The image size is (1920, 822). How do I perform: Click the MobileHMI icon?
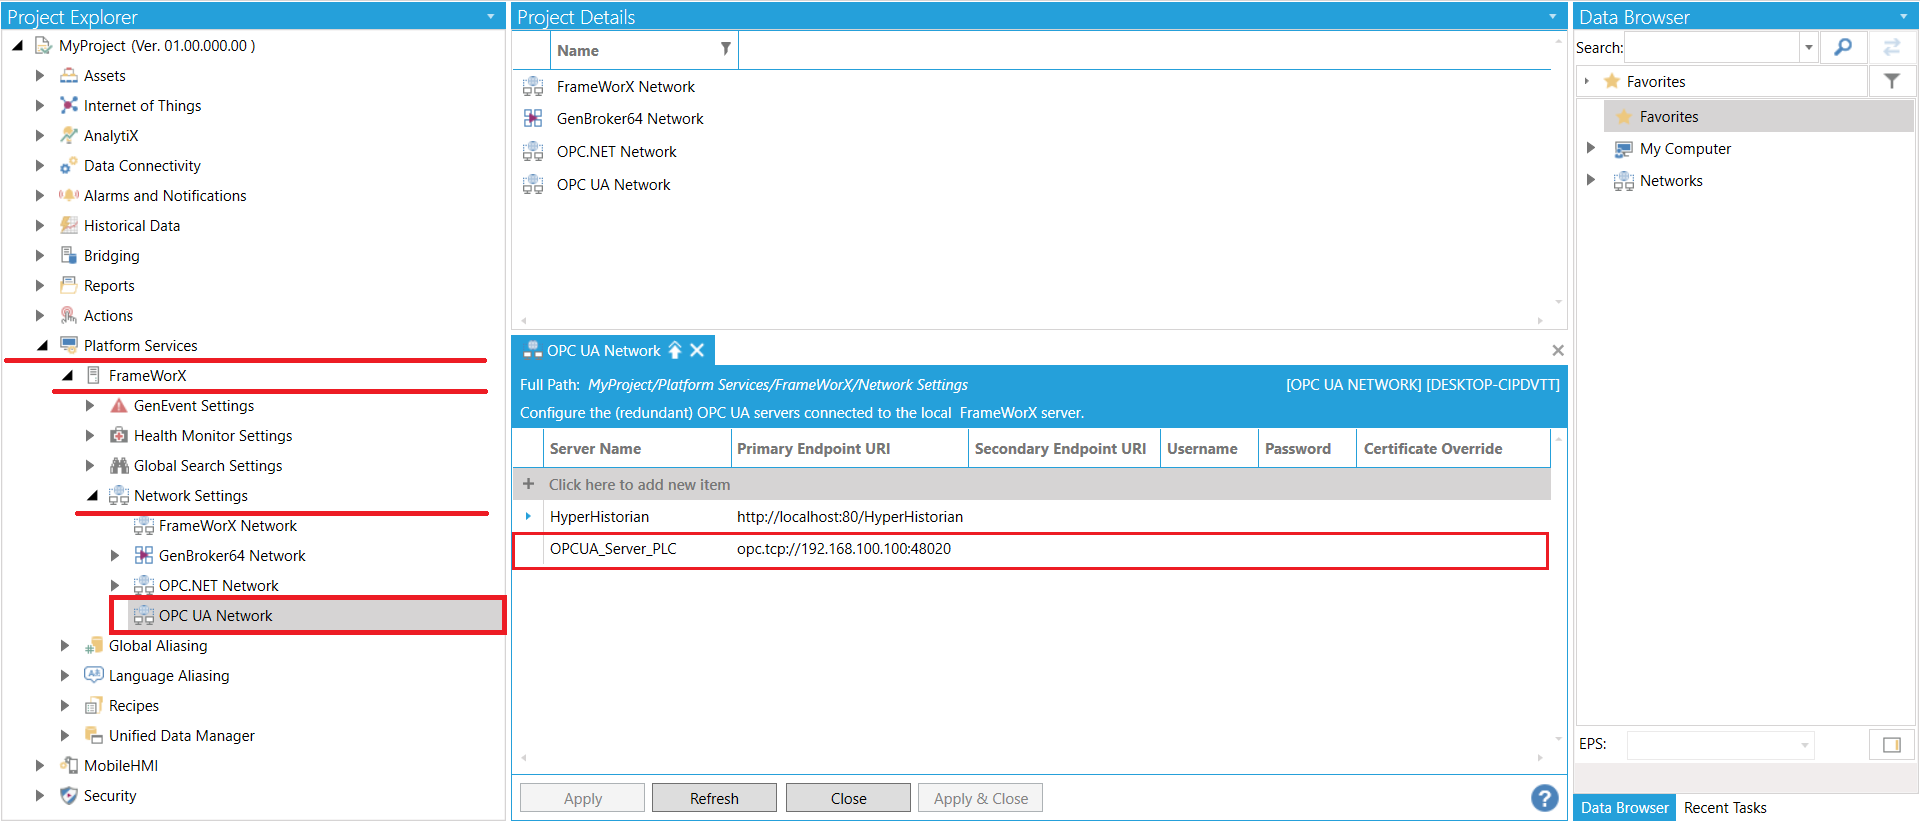point(68,765)
